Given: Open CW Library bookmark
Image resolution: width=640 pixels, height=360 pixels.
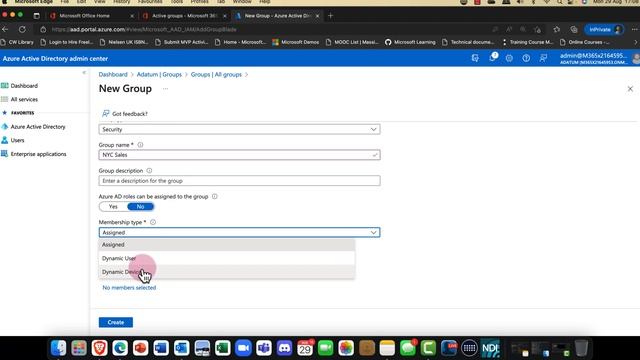Looking at the screenshot, I should (18, 42).
